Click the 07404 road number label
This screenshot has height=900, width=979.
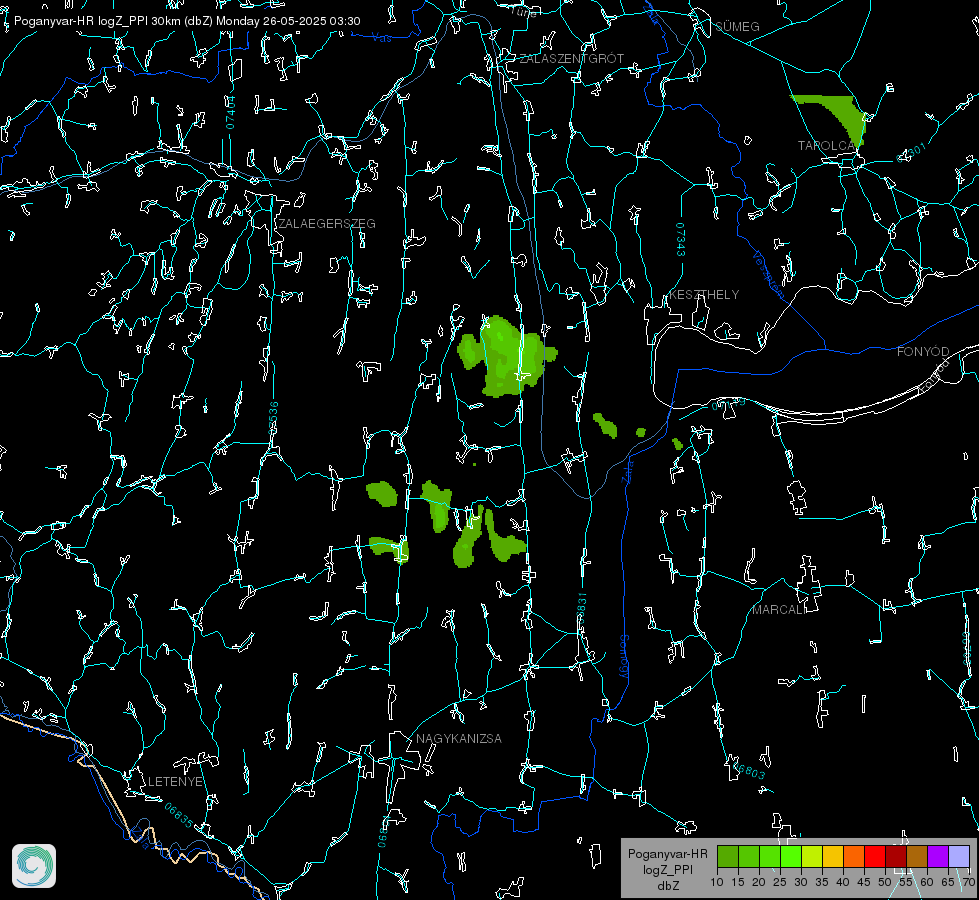point(230,113)
